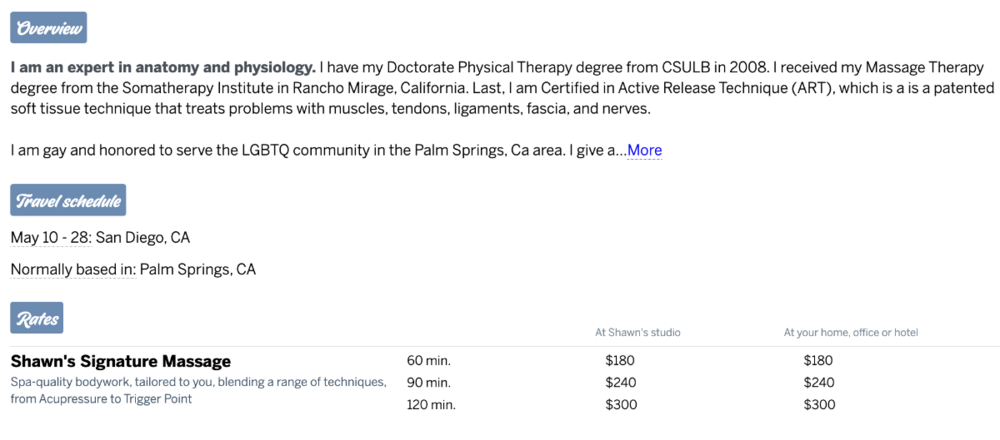Click the $240 studio price
This screenshot has width=1000, height=440.
tap(621, 383)
